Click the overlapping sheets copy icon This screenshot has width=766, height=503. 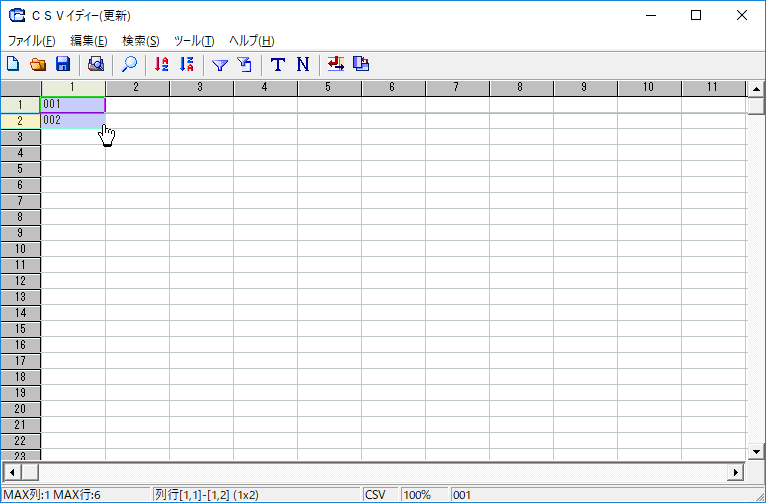[361, 64]
